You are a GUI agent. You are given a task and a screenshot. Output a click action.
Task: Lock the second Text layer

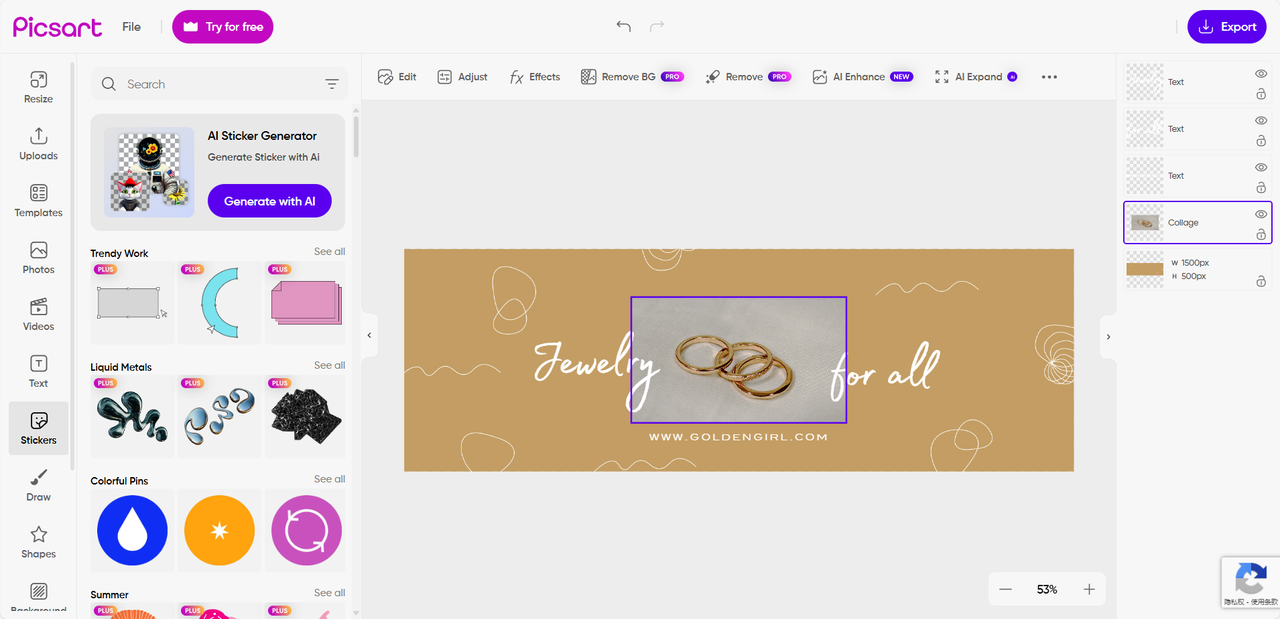pyautogui.click(x=1261, y=141)
